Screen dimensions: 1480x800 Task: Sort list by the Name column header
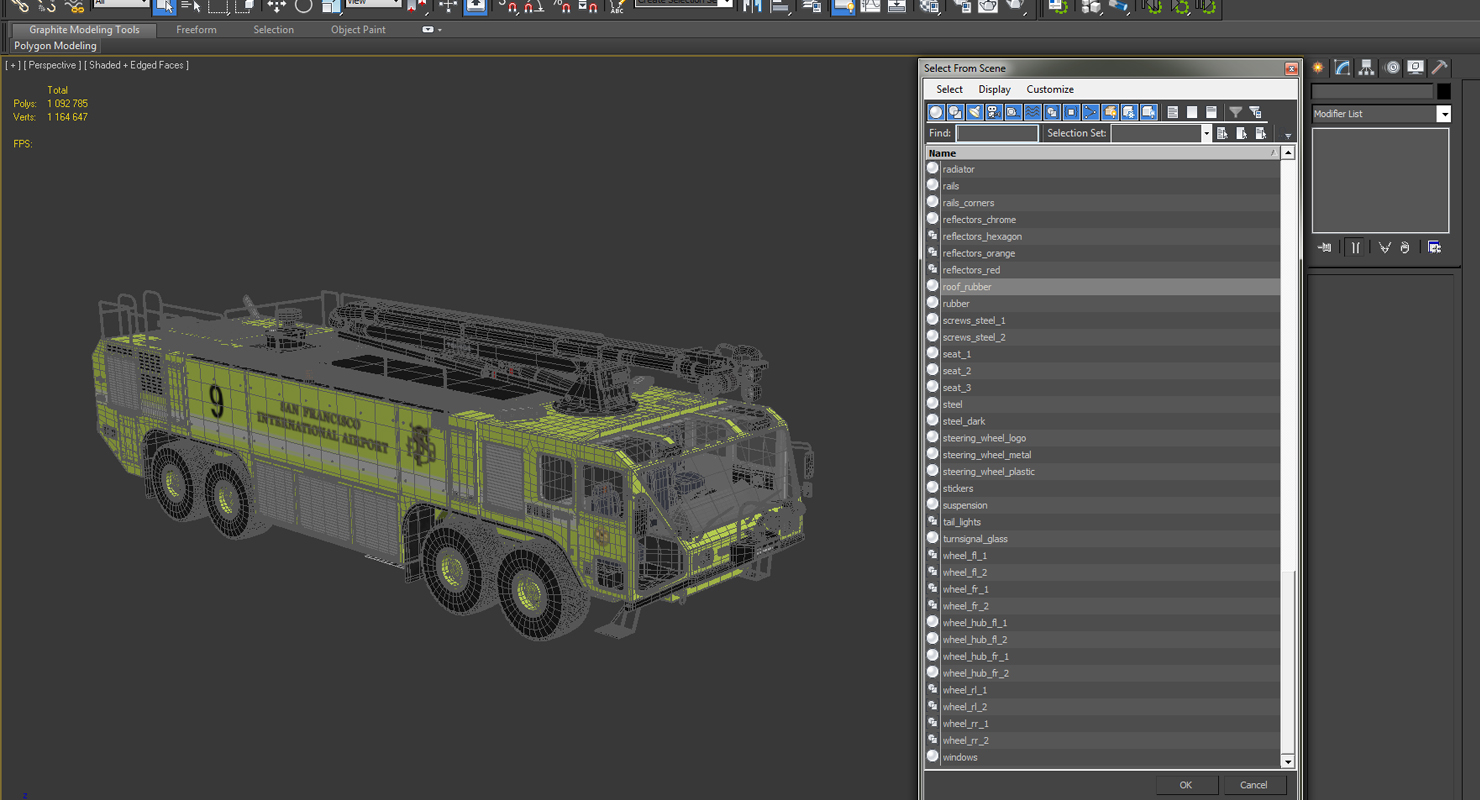1102,153
